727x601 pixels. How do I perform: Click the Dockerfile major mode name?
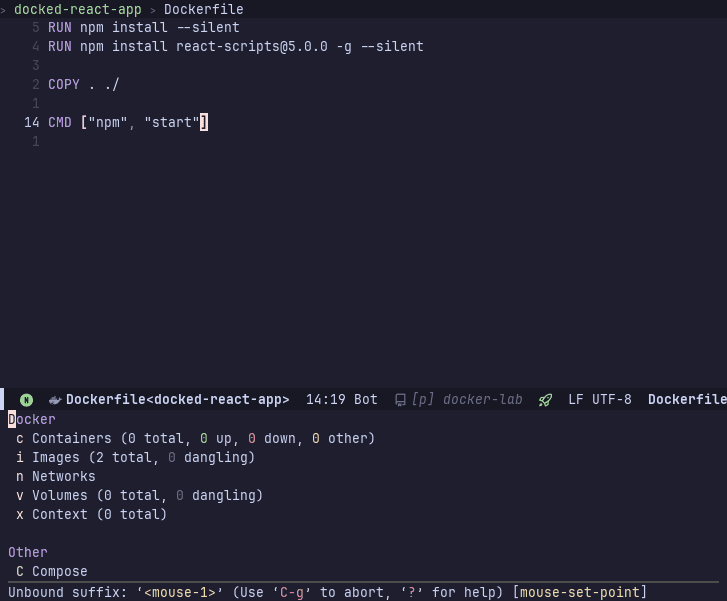tap(687, 400)
